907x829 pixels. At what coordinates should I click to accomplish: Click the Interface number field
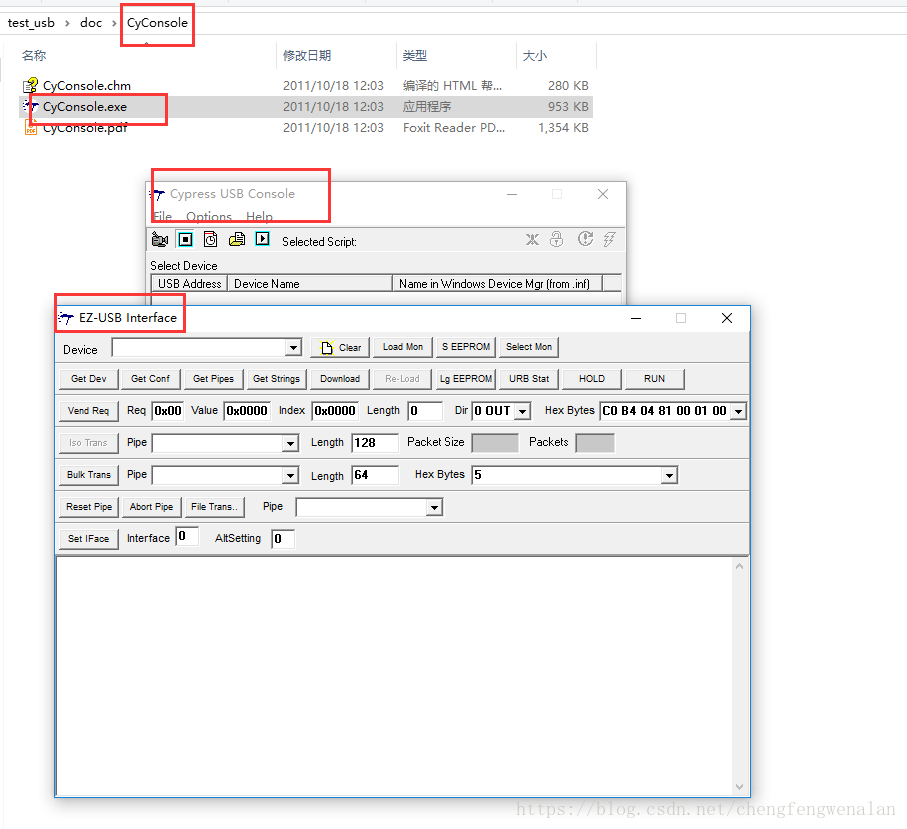click(187, 536)
